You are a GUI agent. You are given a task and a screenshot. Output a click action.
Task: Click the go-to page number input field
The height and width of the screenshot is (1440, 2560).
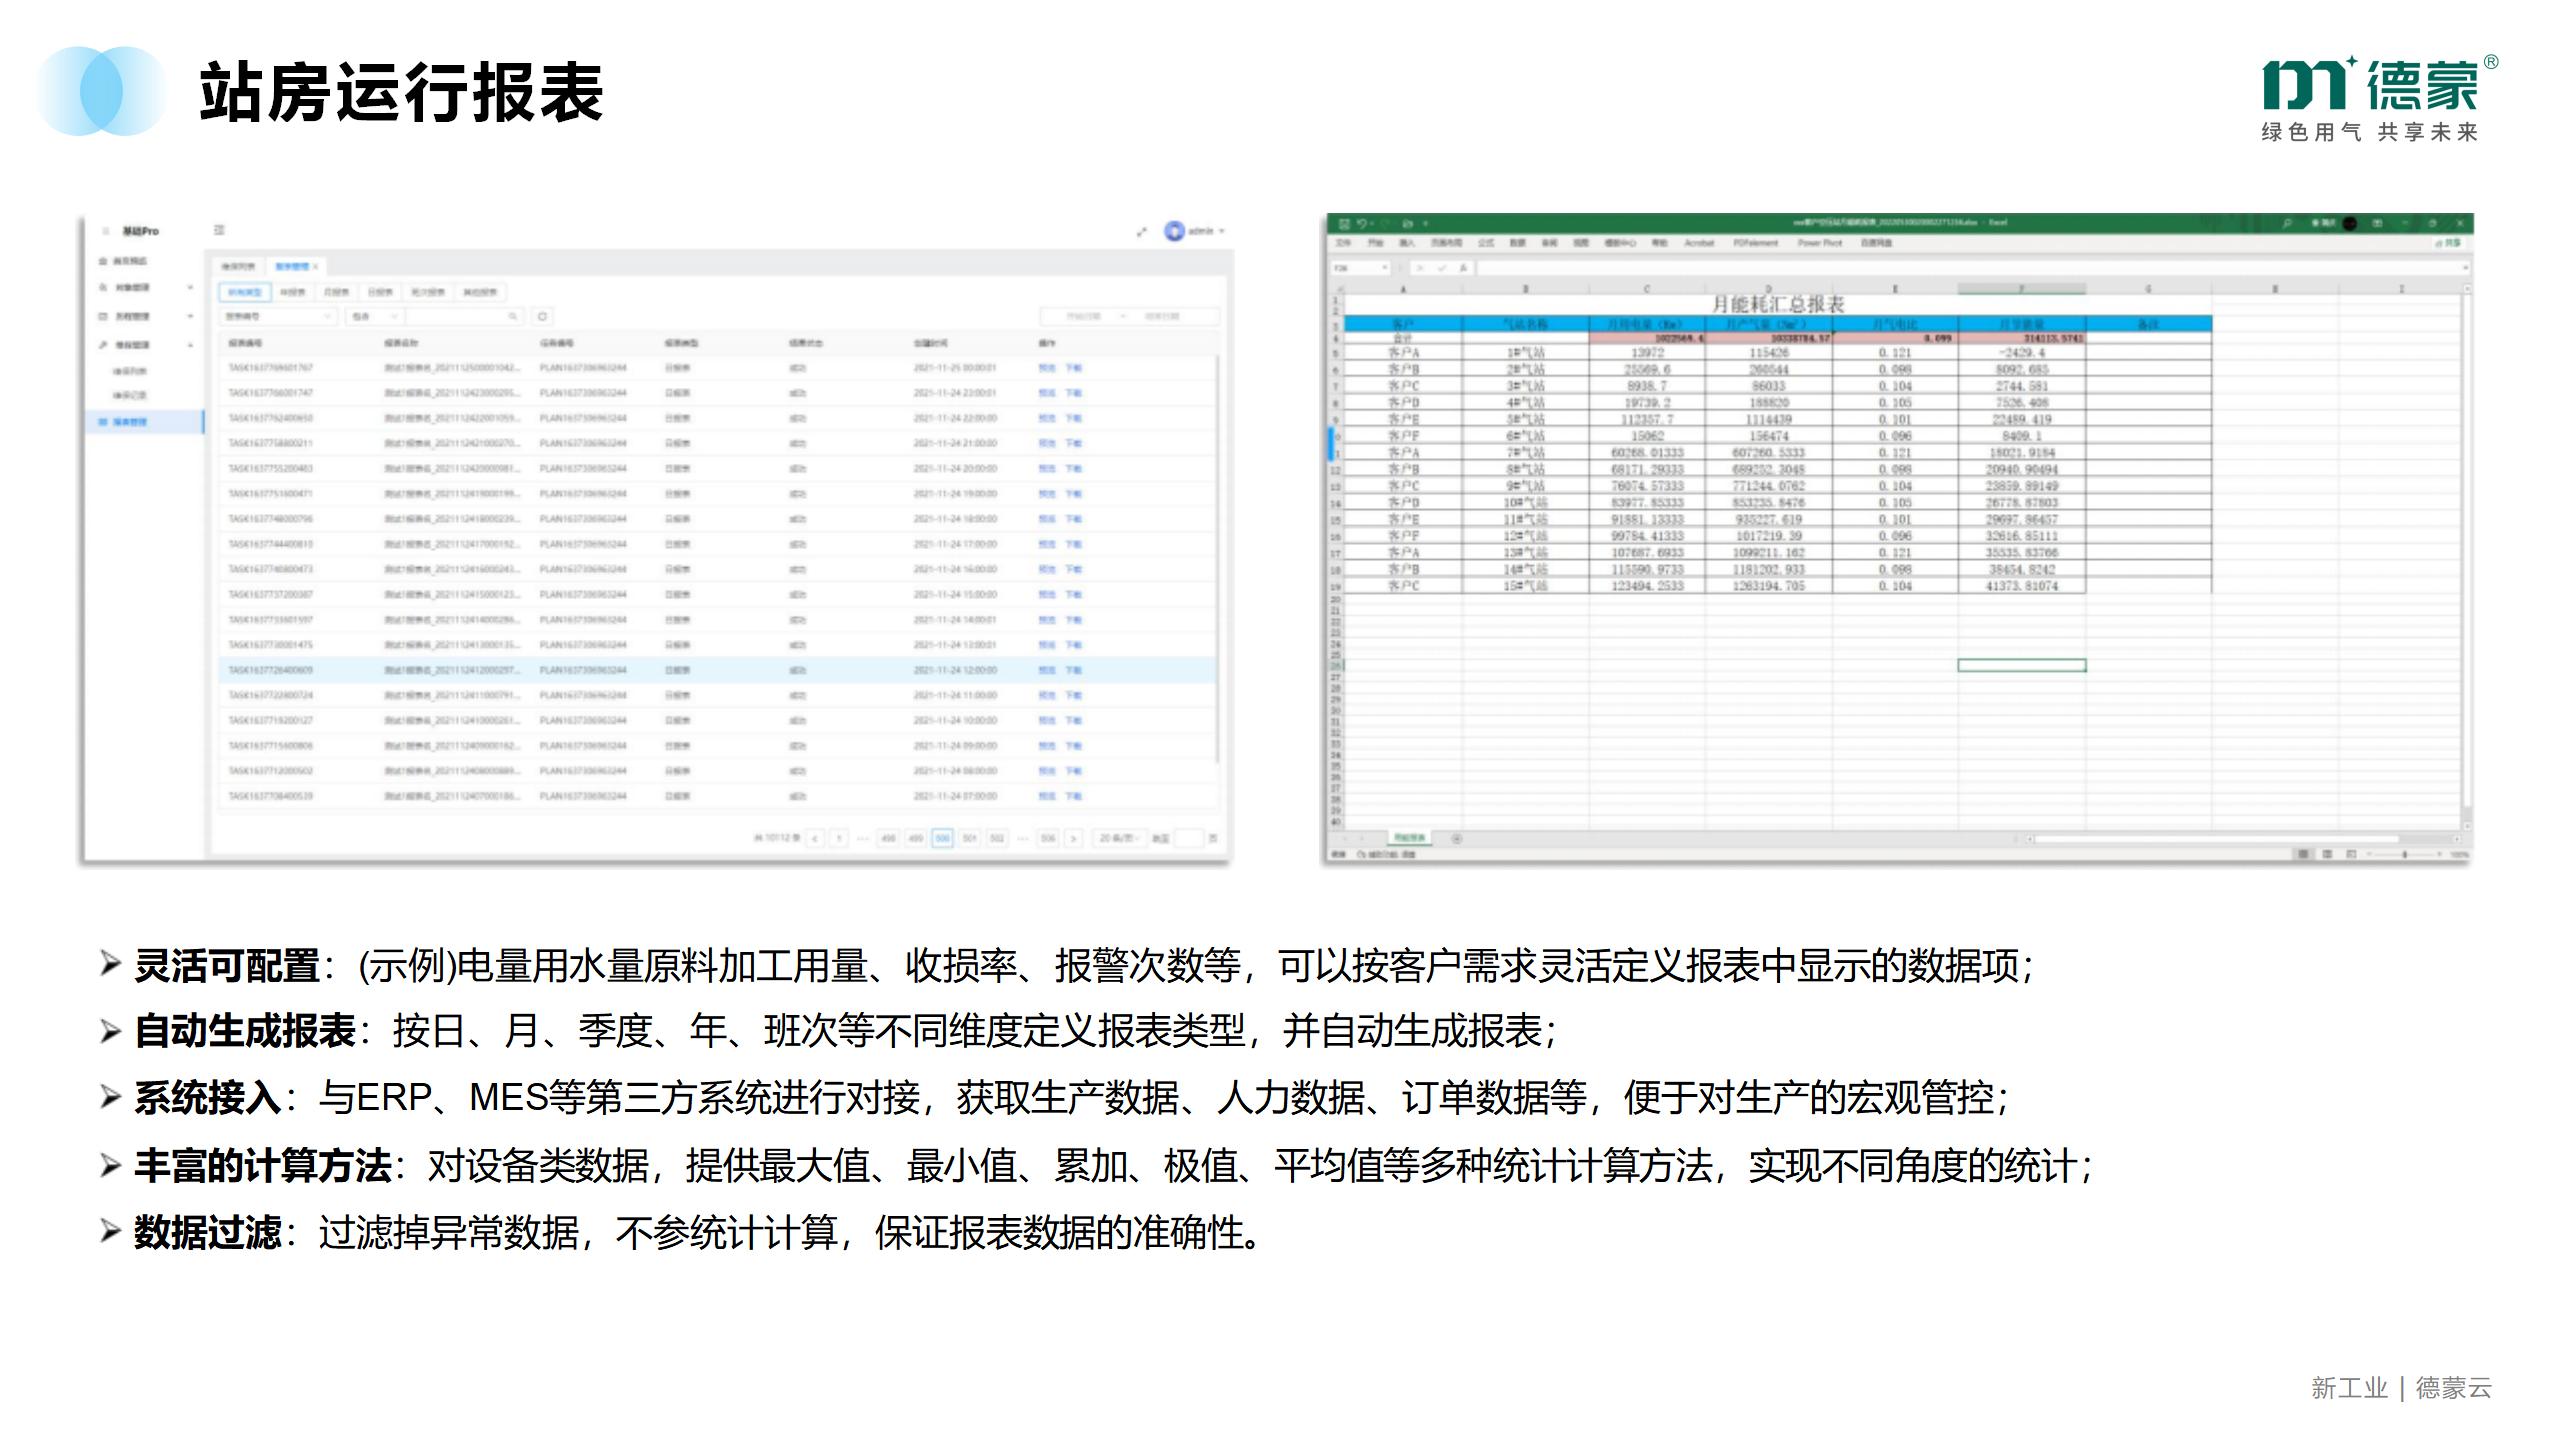point(1188,838)
